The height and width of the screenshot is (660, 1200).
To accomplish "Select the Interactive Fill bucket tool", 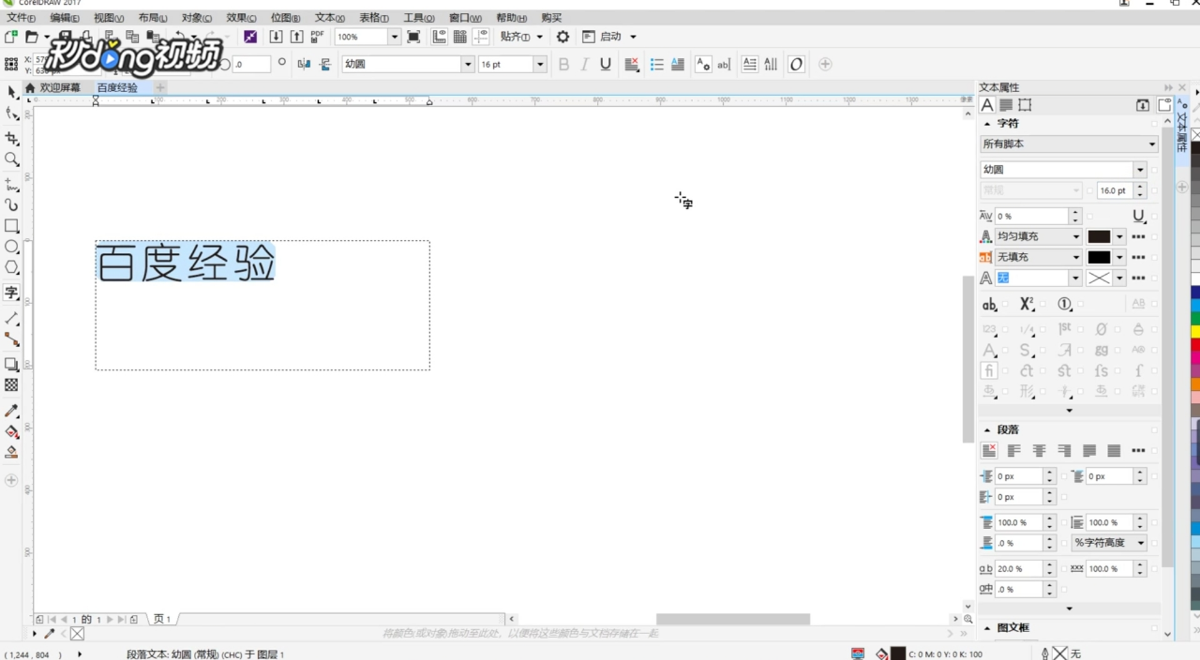I will click(12, 432).
